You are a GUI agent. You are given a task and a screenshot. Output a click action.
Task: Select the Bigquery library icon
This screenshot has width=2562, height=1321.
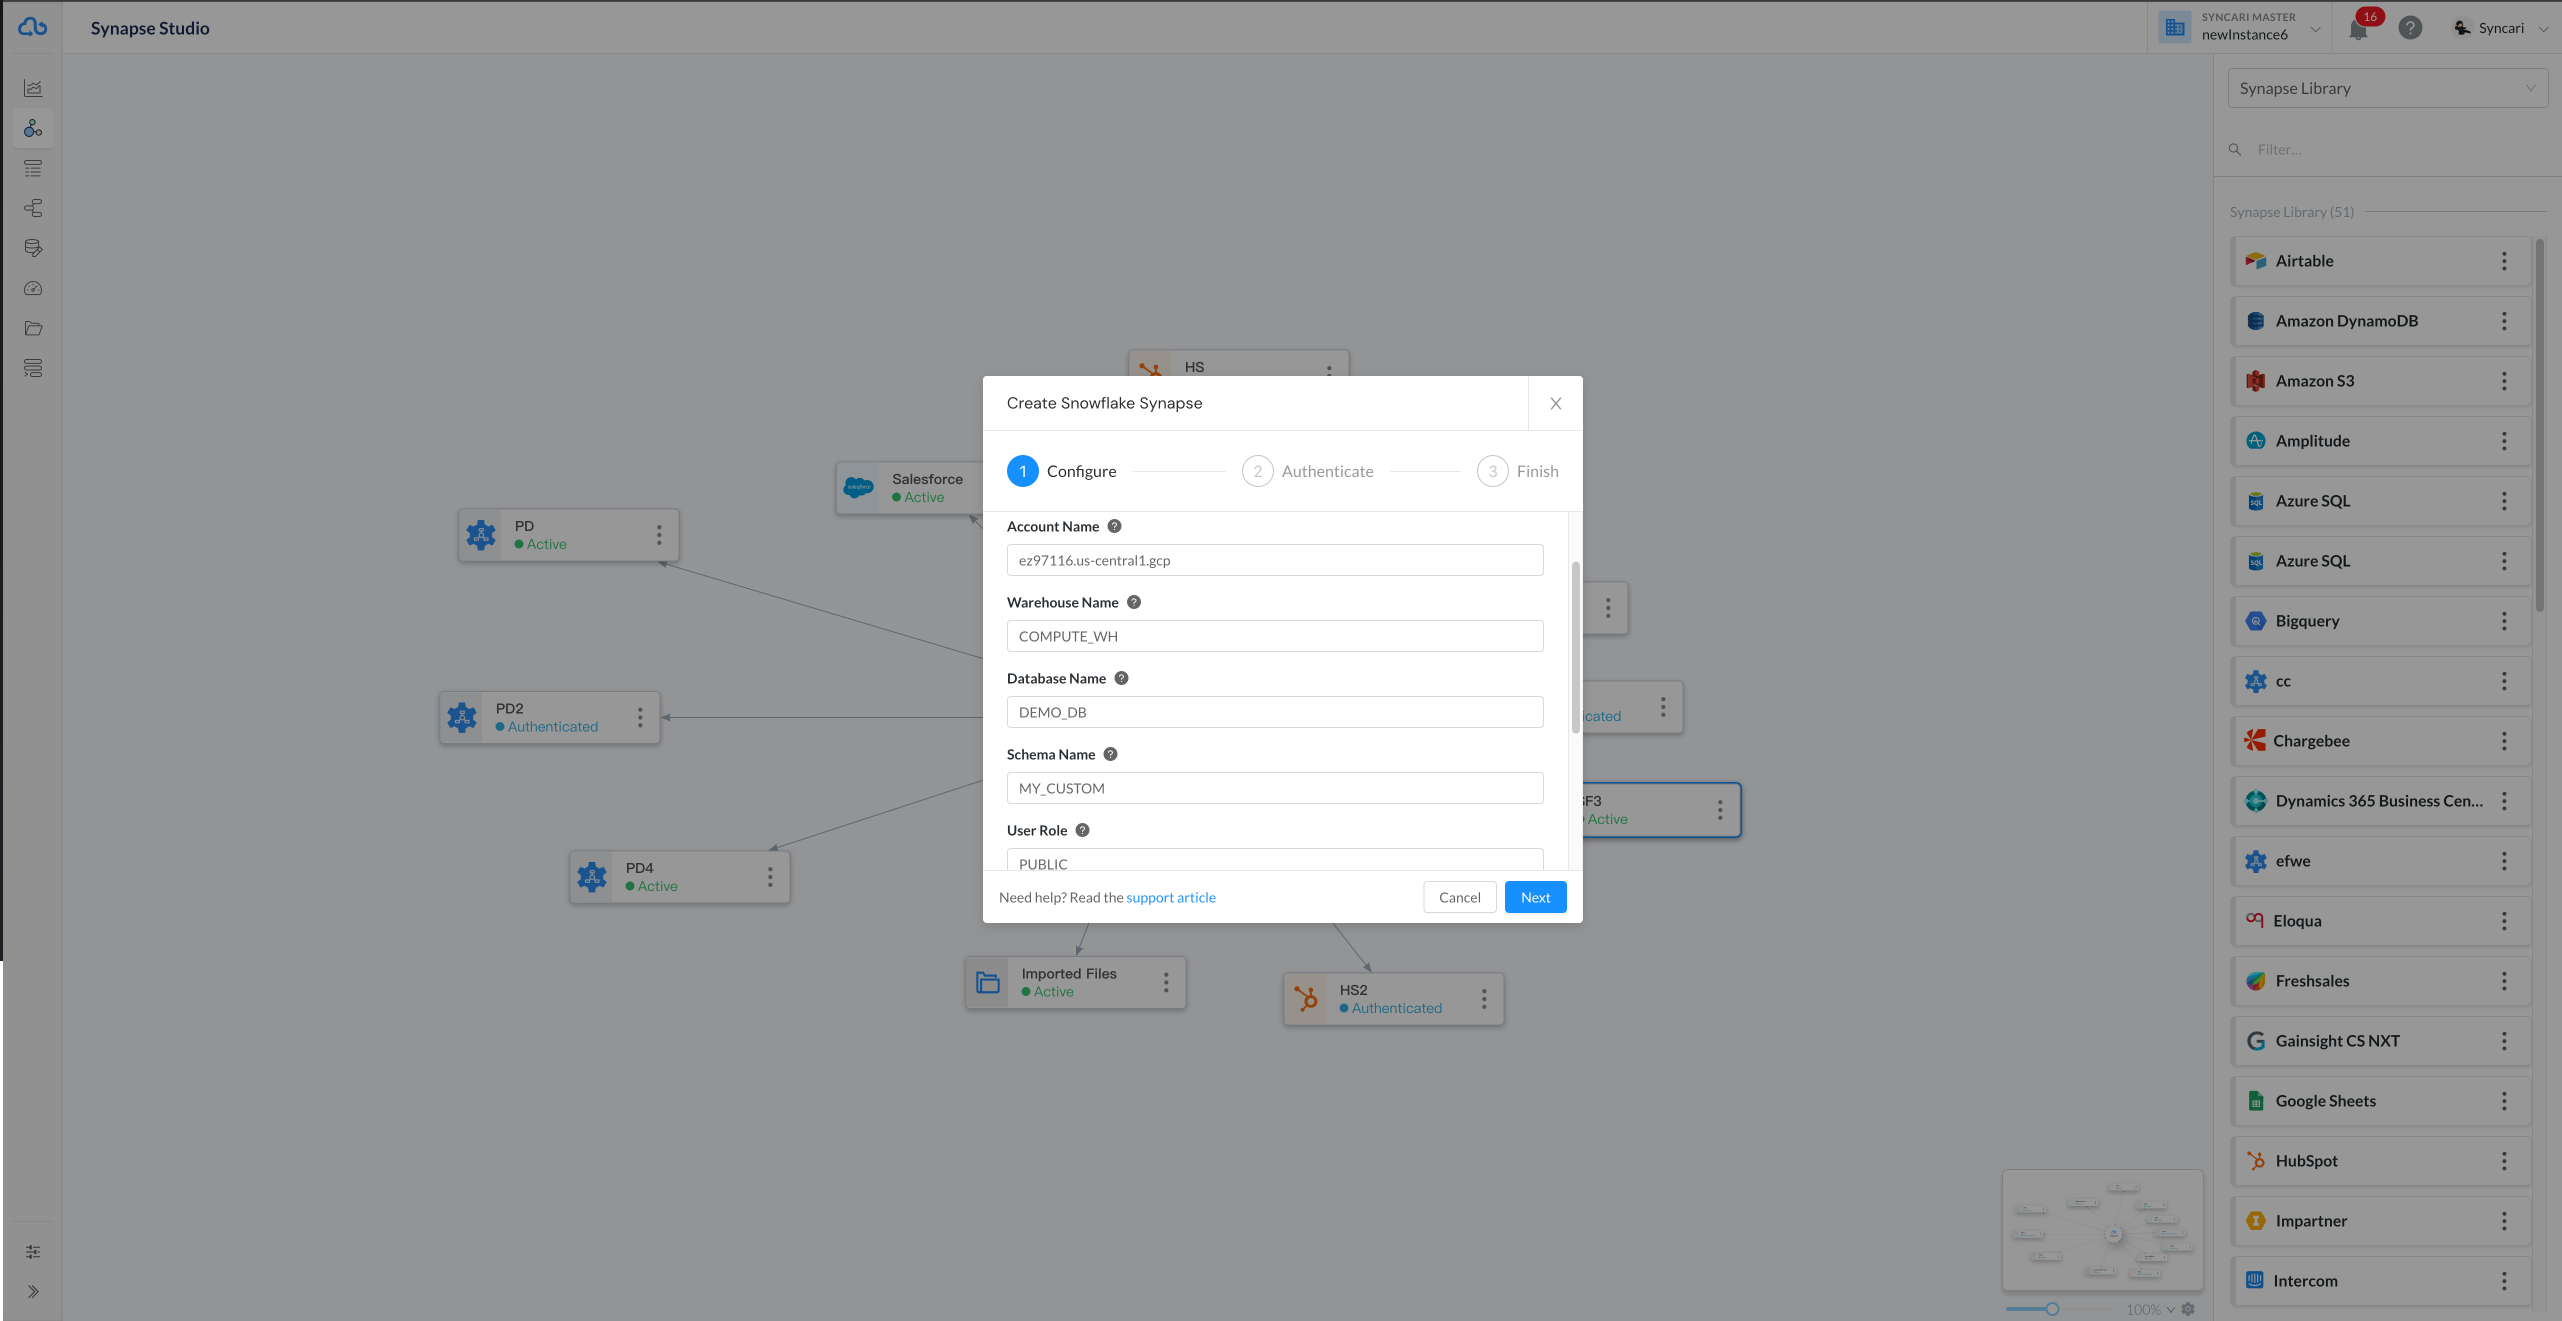coord(2256,621)
